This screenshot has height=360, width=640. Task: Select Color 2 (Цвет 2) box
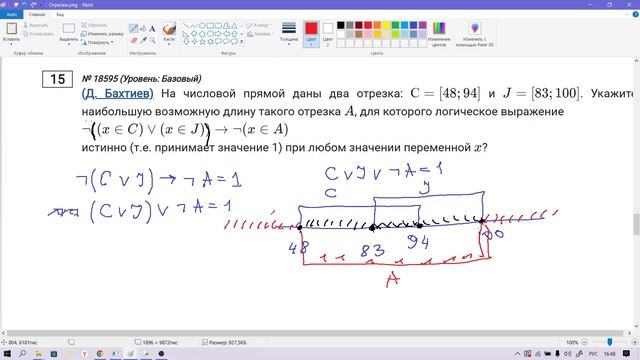pyautogui.click(x=328, y=34)
